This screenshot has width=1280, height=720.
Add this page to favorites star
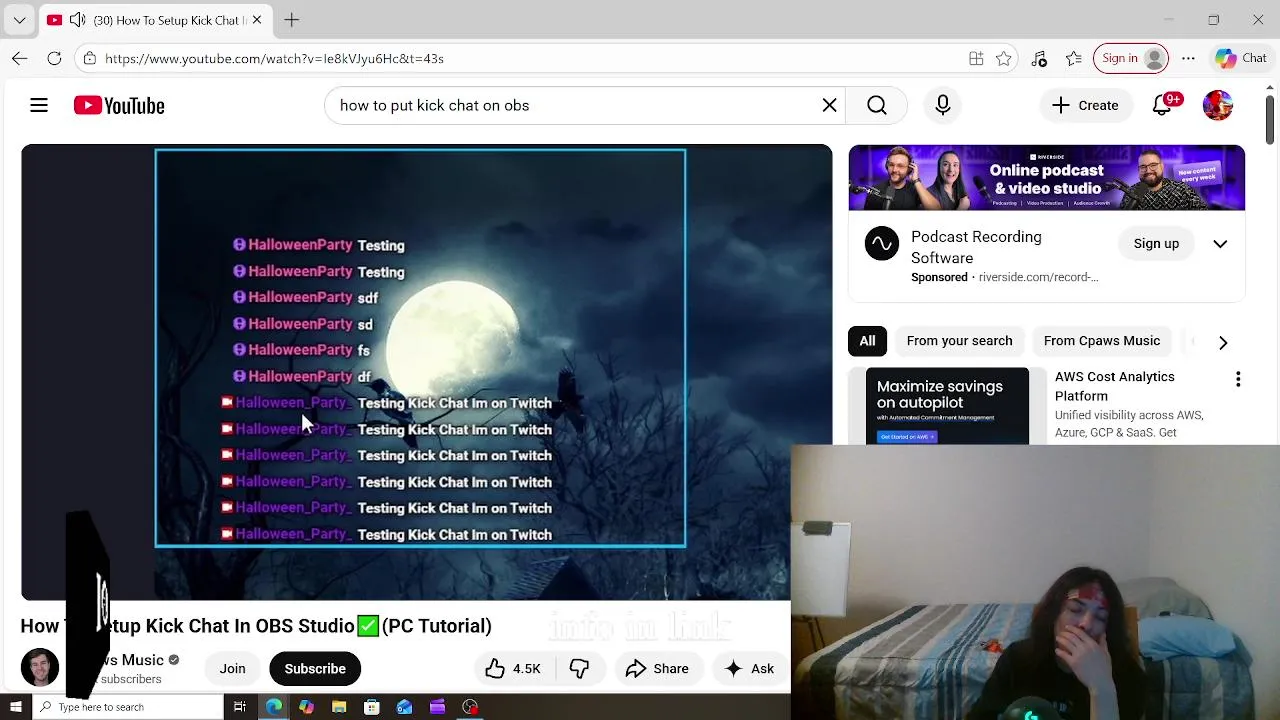[1003, 58]
